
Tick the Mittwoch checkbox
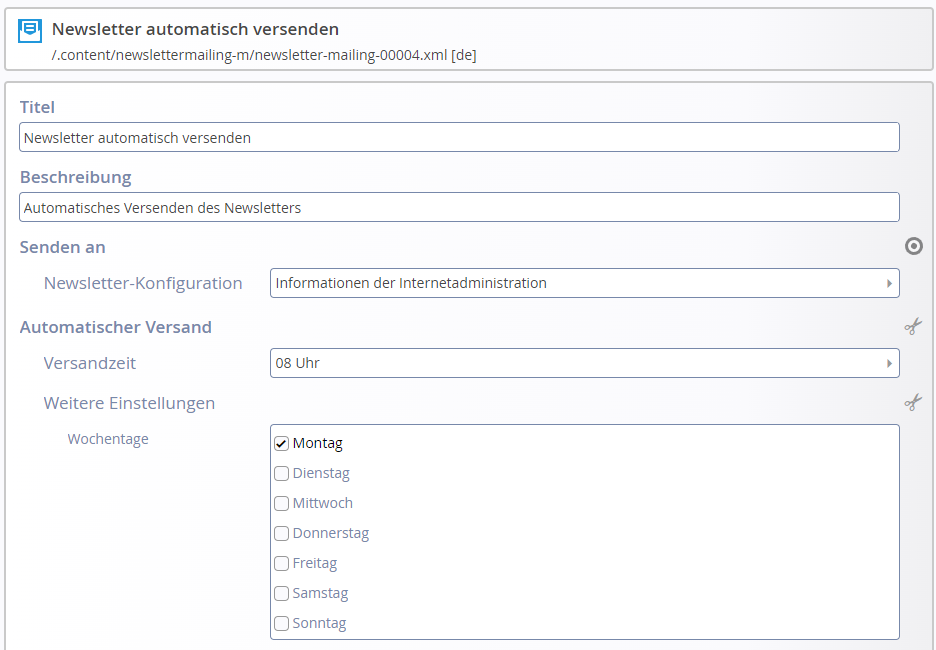(x=281, y=503)
